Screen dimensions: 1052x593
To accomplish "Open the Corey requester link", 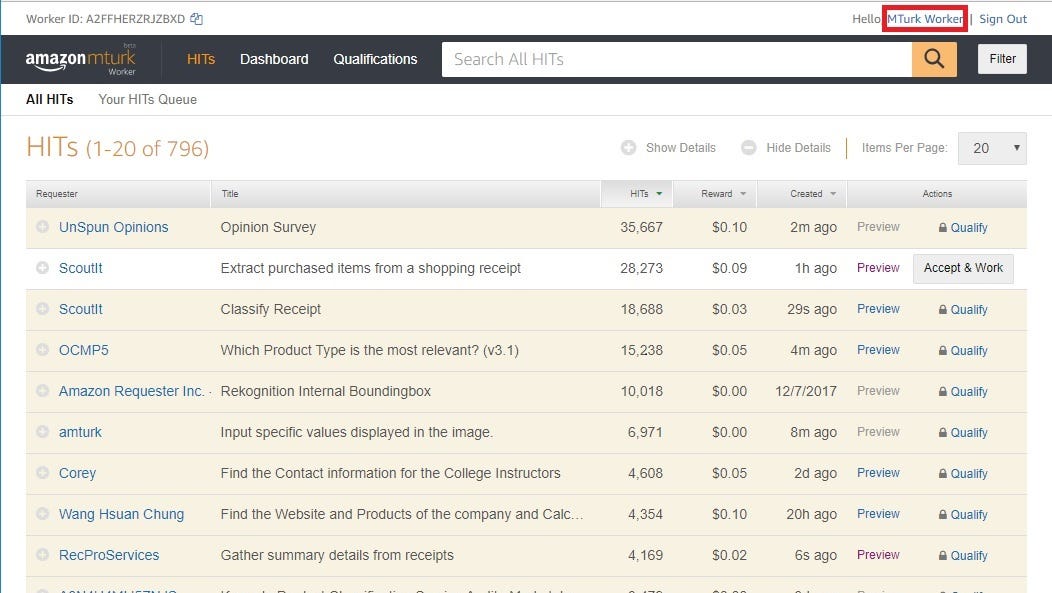I will click(x=77, y=473).
